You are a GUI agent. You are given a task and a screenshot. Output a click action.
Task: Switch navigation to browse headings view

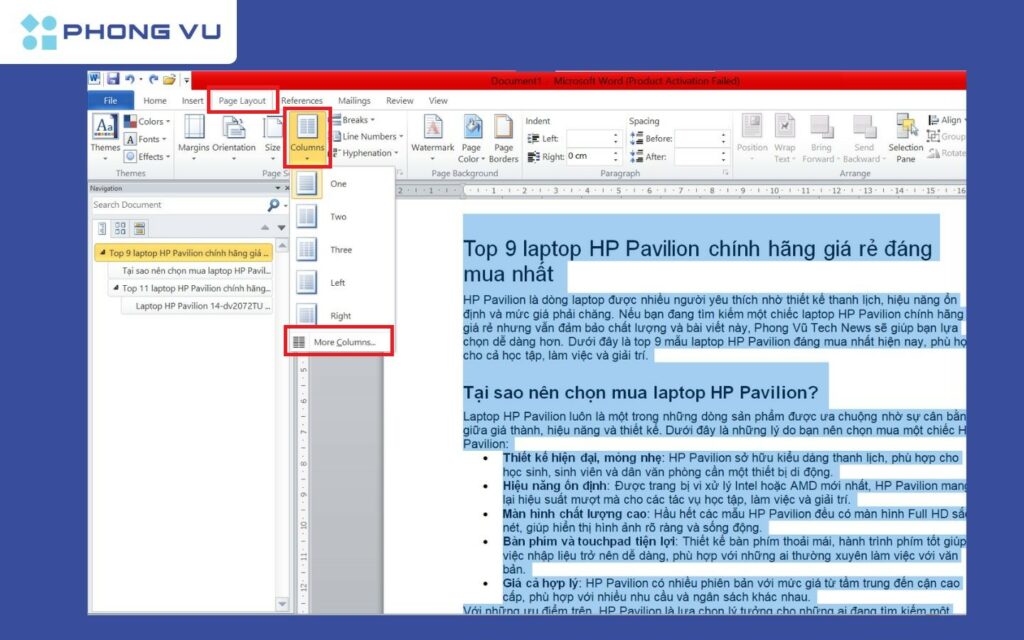(x=103, y=228)
